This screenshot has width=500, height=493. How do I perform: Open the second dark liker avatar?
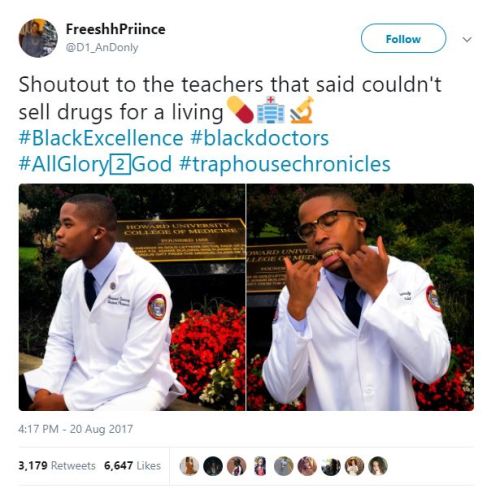[x=213, y=466]
